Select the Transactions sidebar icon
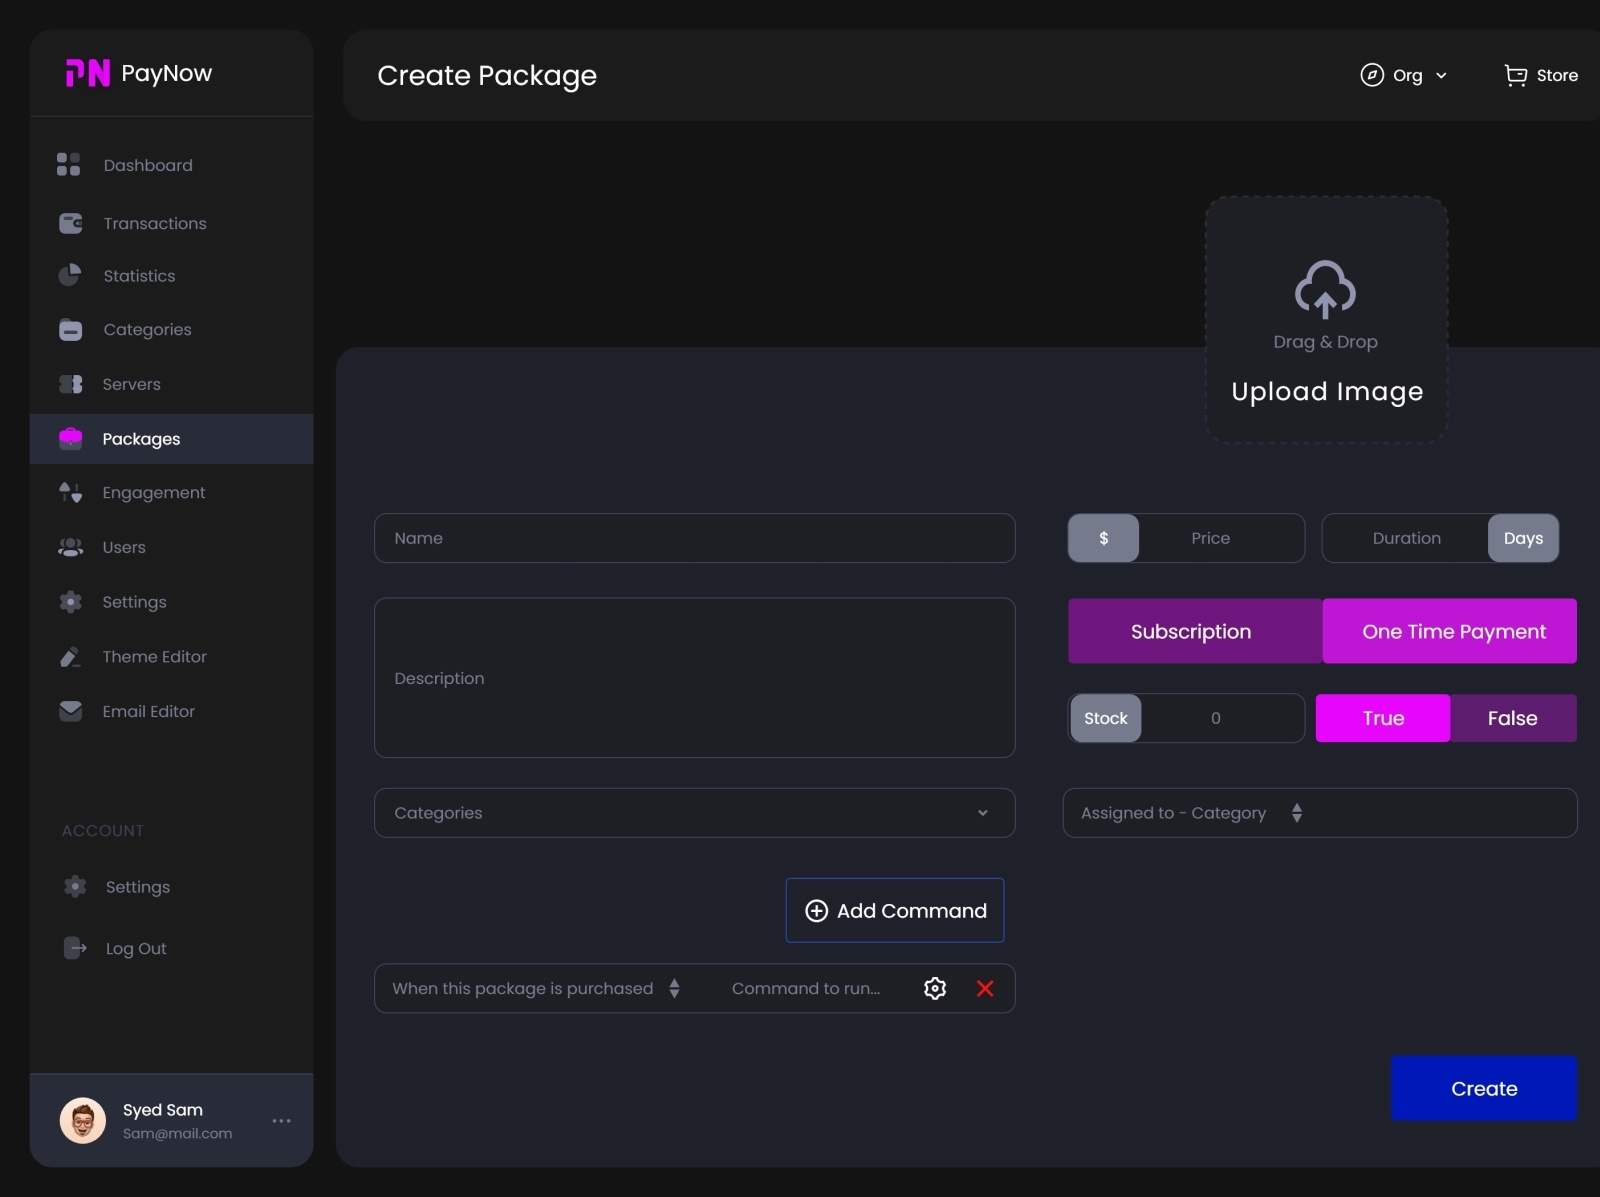 70,223
